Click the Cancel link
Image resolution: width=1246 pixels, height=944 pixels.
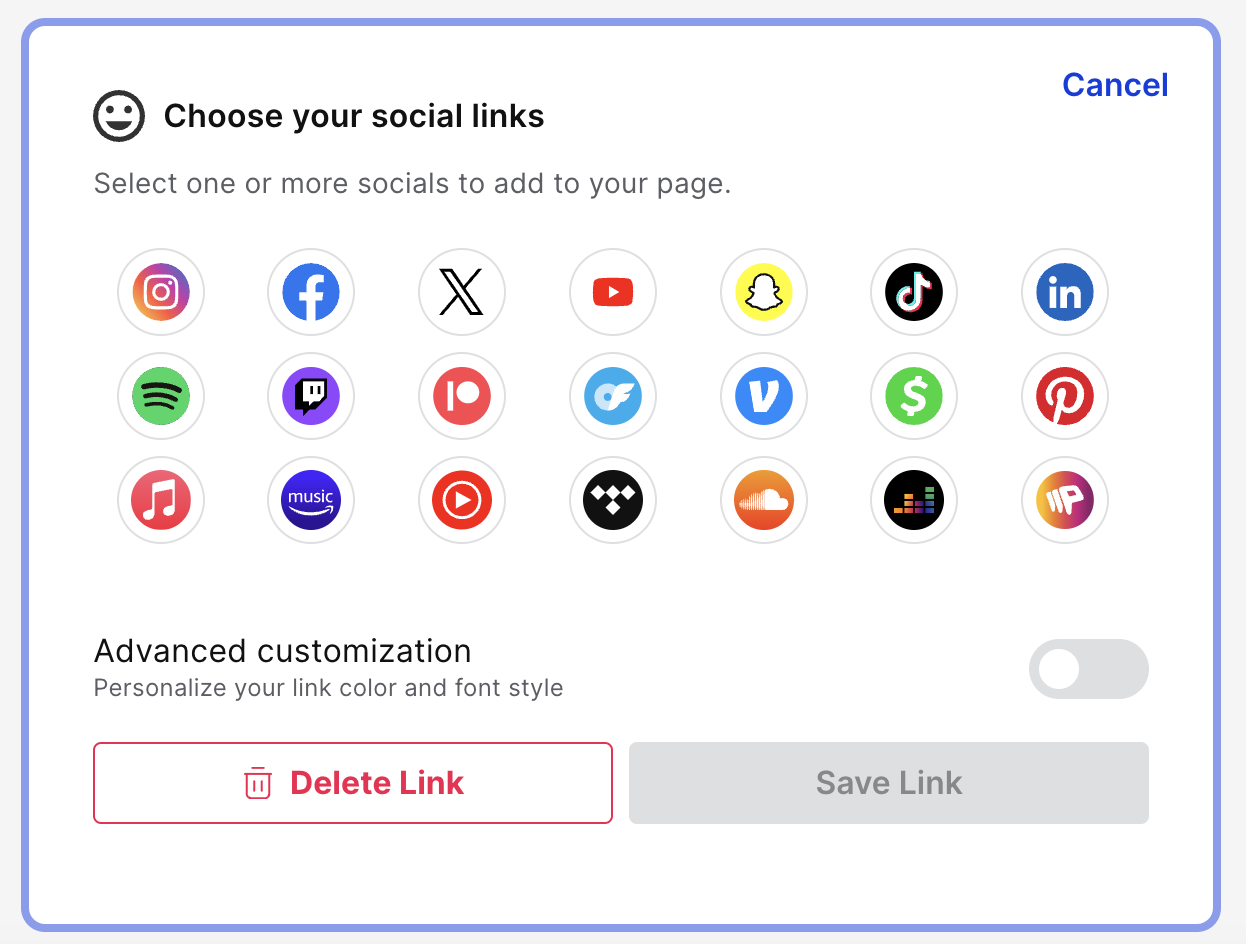click(x=1115, y=85)
